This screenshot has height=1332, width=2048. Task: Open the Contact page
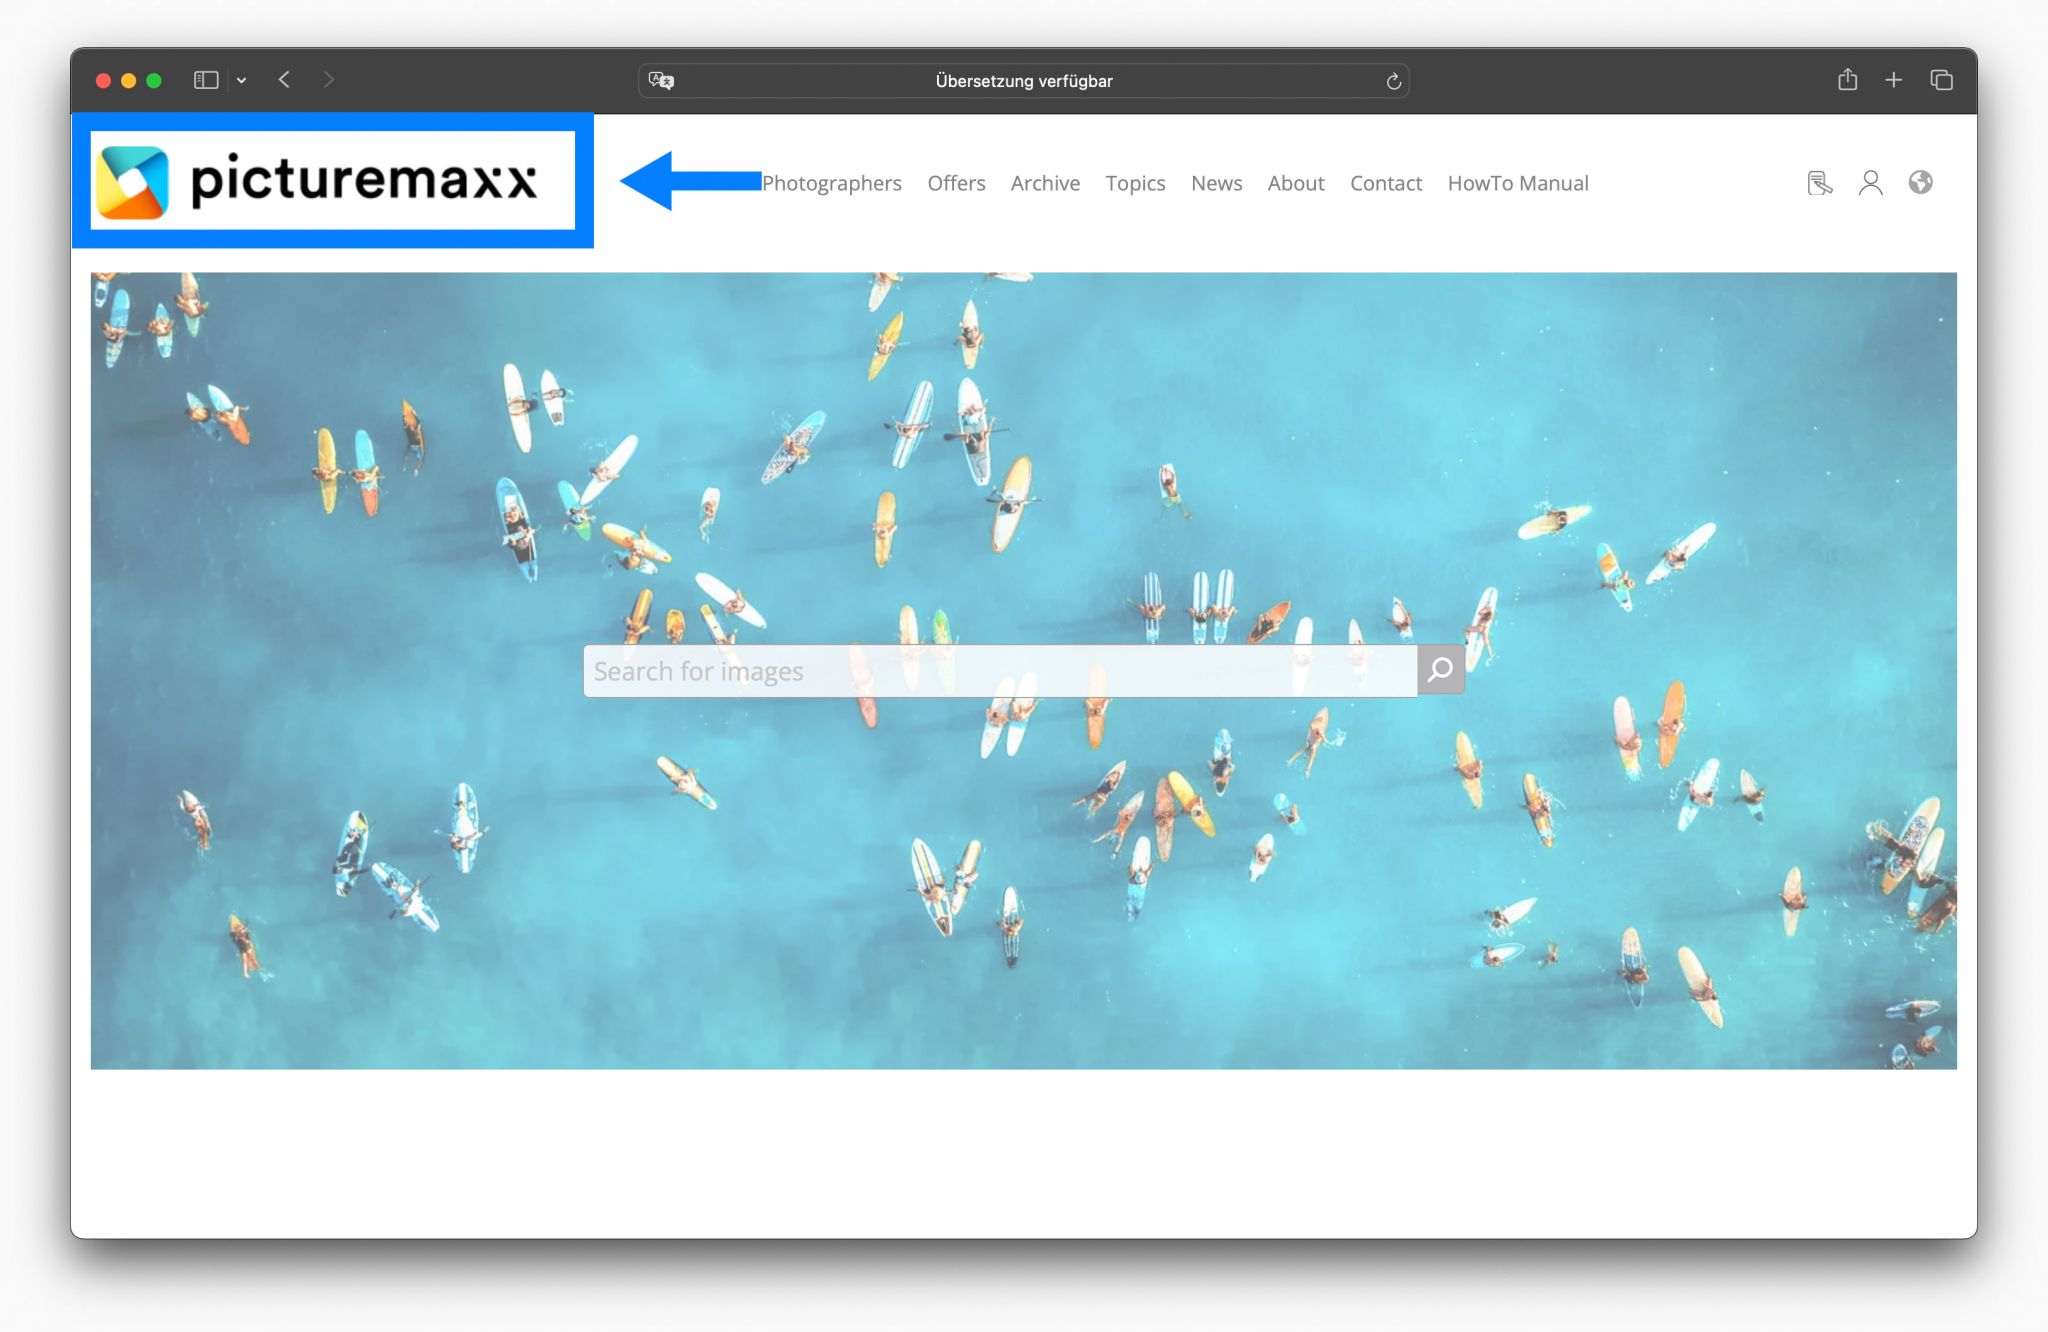(x=1386, y=183)
